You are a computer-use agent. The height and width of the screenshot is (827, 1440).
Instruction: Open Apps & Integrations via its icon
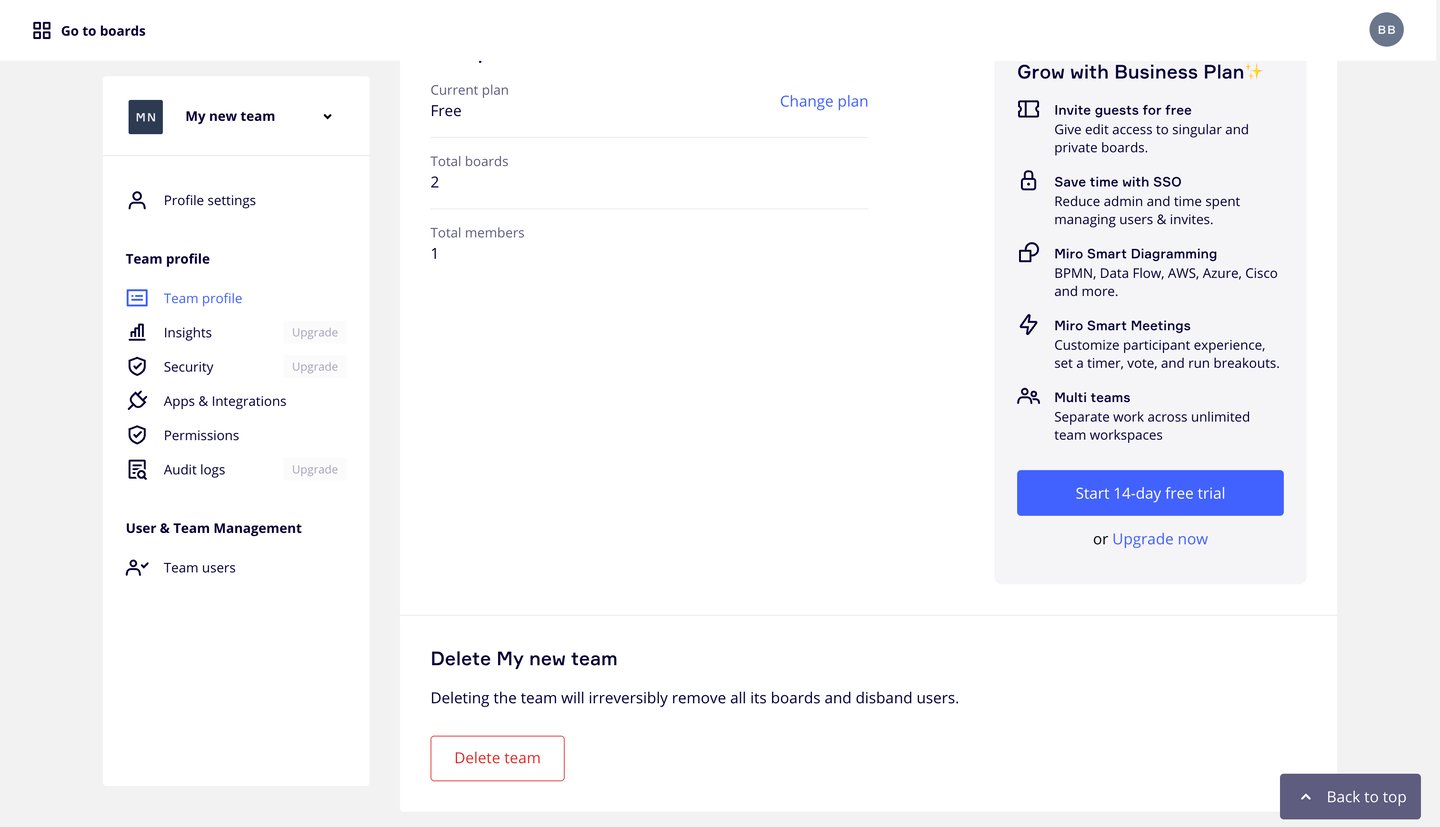coord(137,400)
